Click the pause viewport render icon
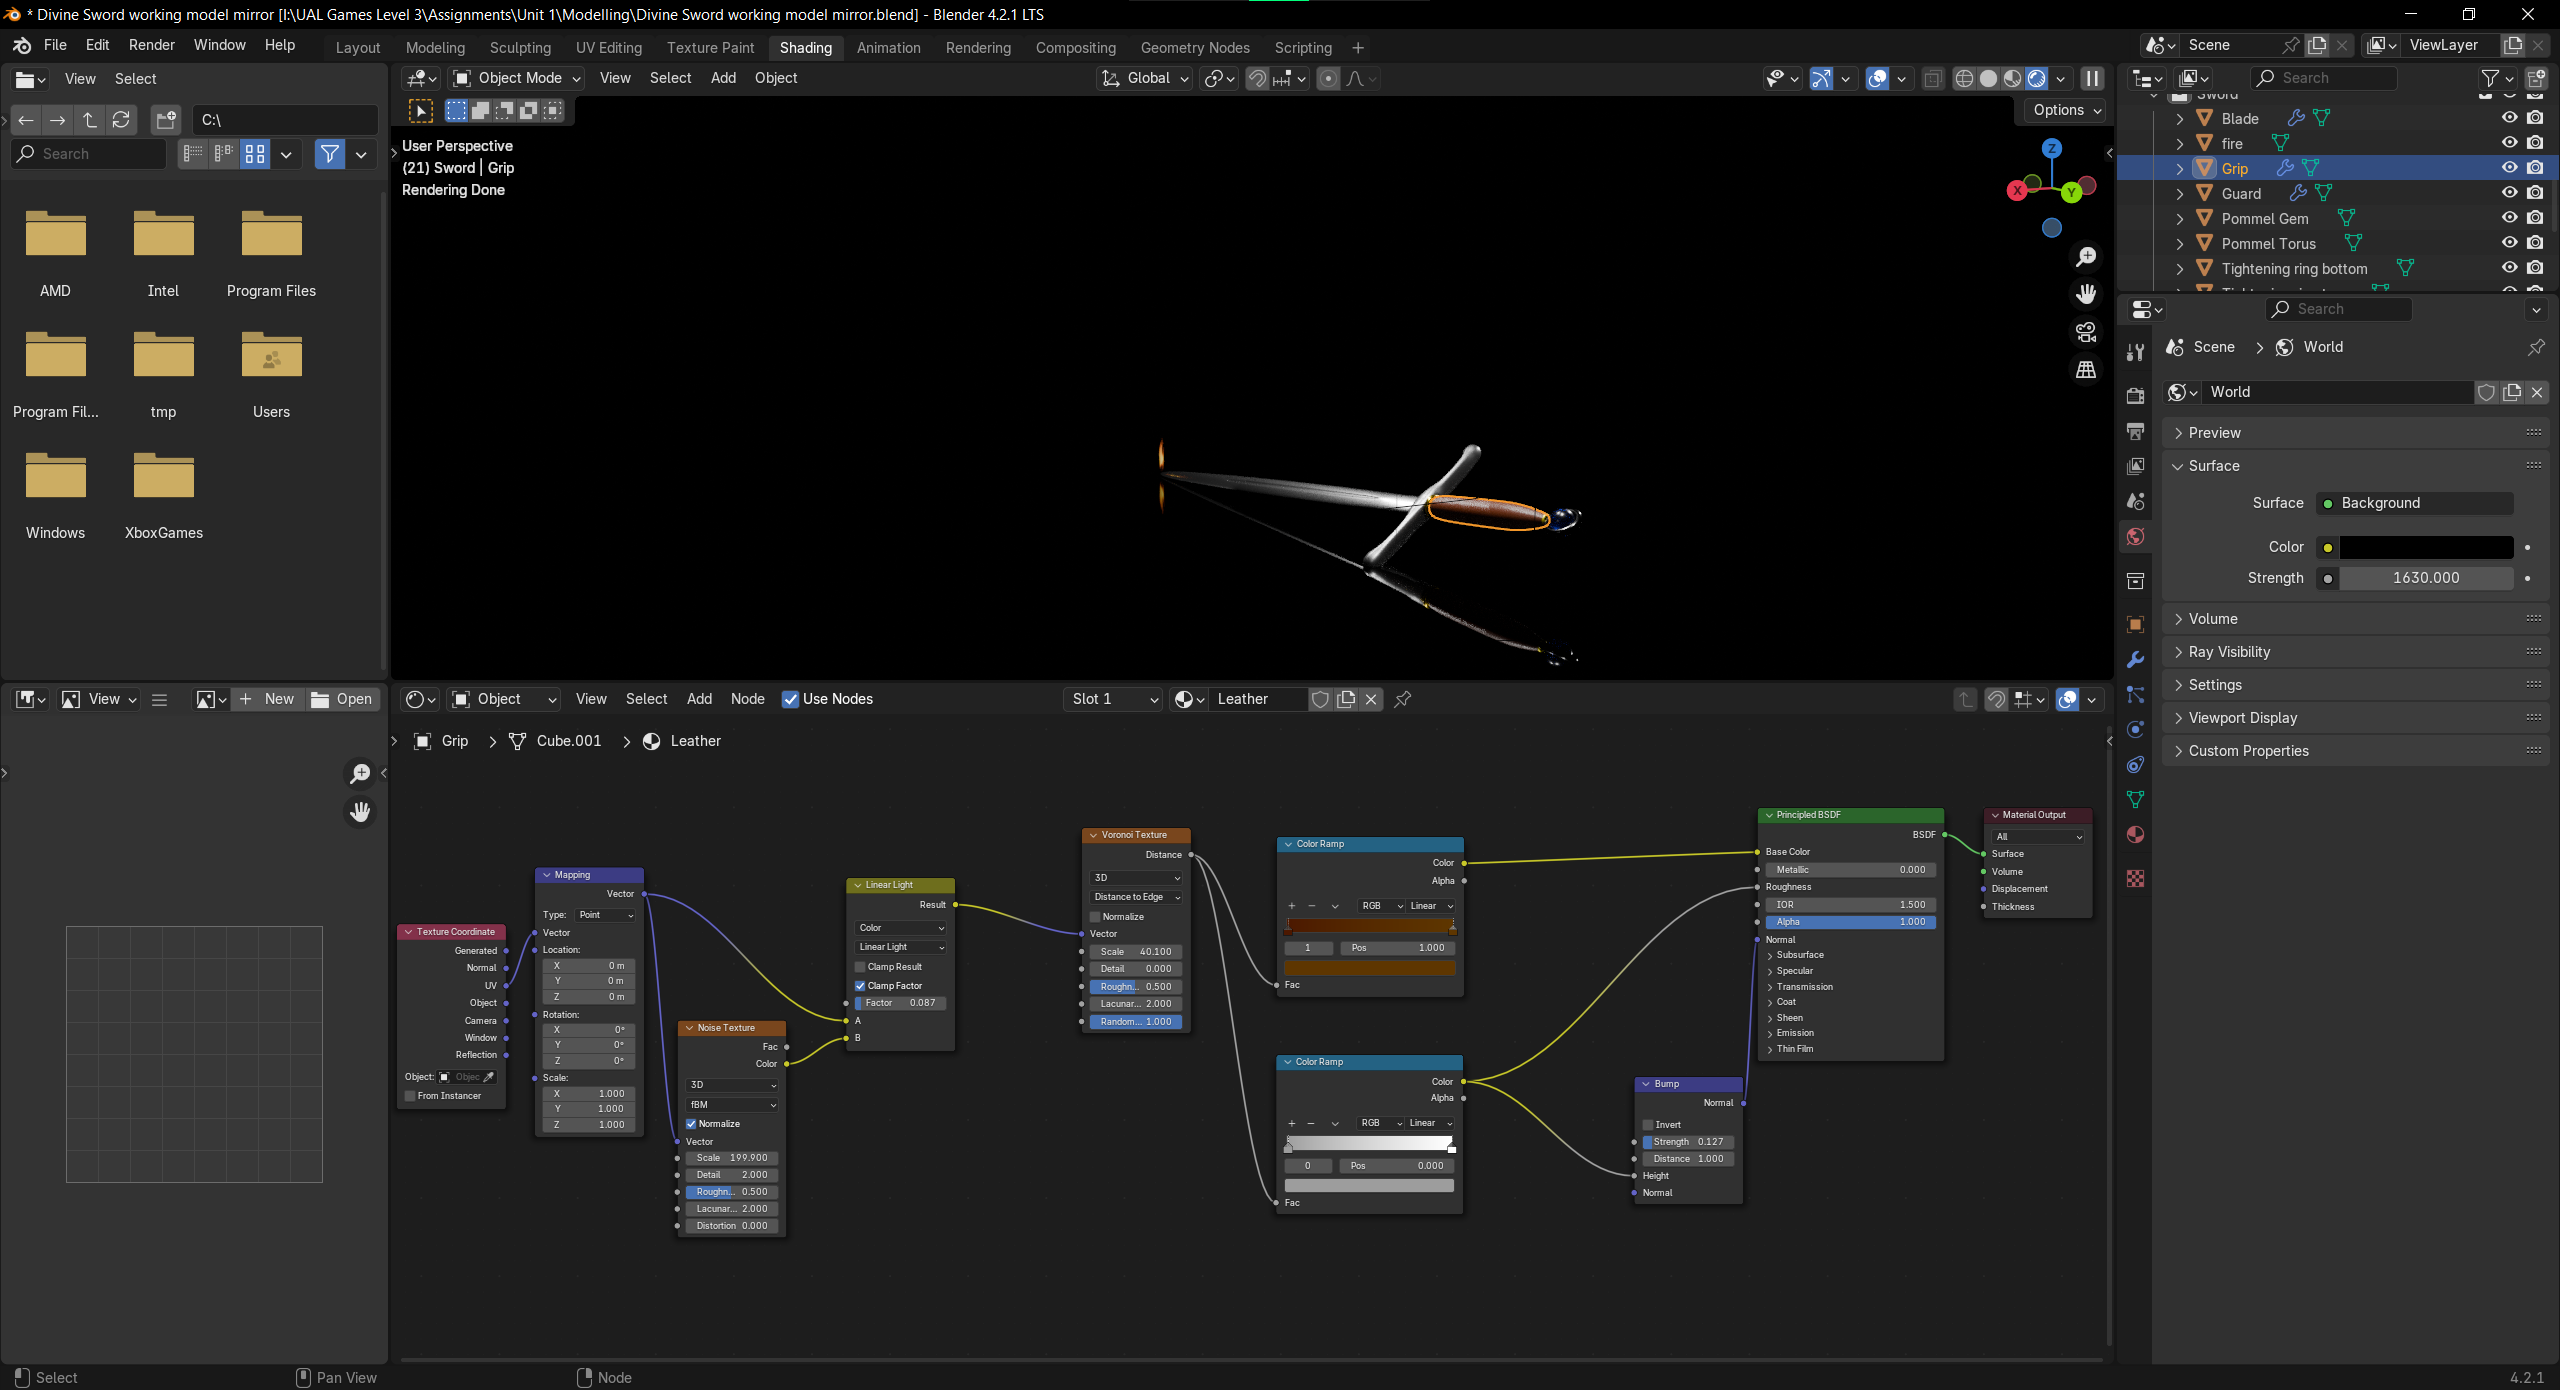The height and width of the screenshot is (1390, 2560). pos(2092,78)
